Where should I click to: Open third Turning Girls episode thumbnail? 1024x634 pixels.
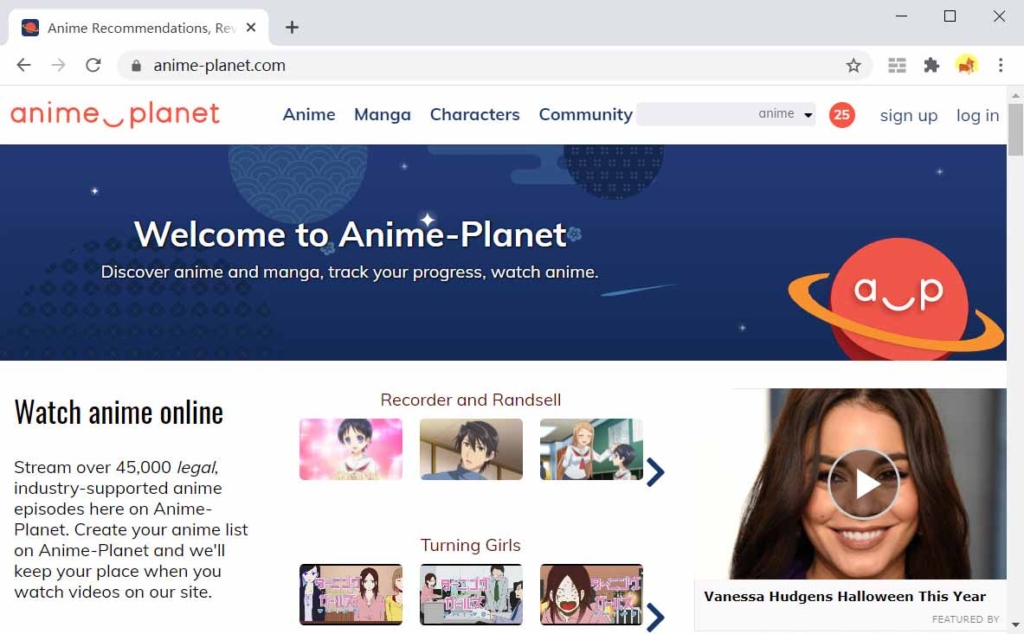(x=591, y=595)
